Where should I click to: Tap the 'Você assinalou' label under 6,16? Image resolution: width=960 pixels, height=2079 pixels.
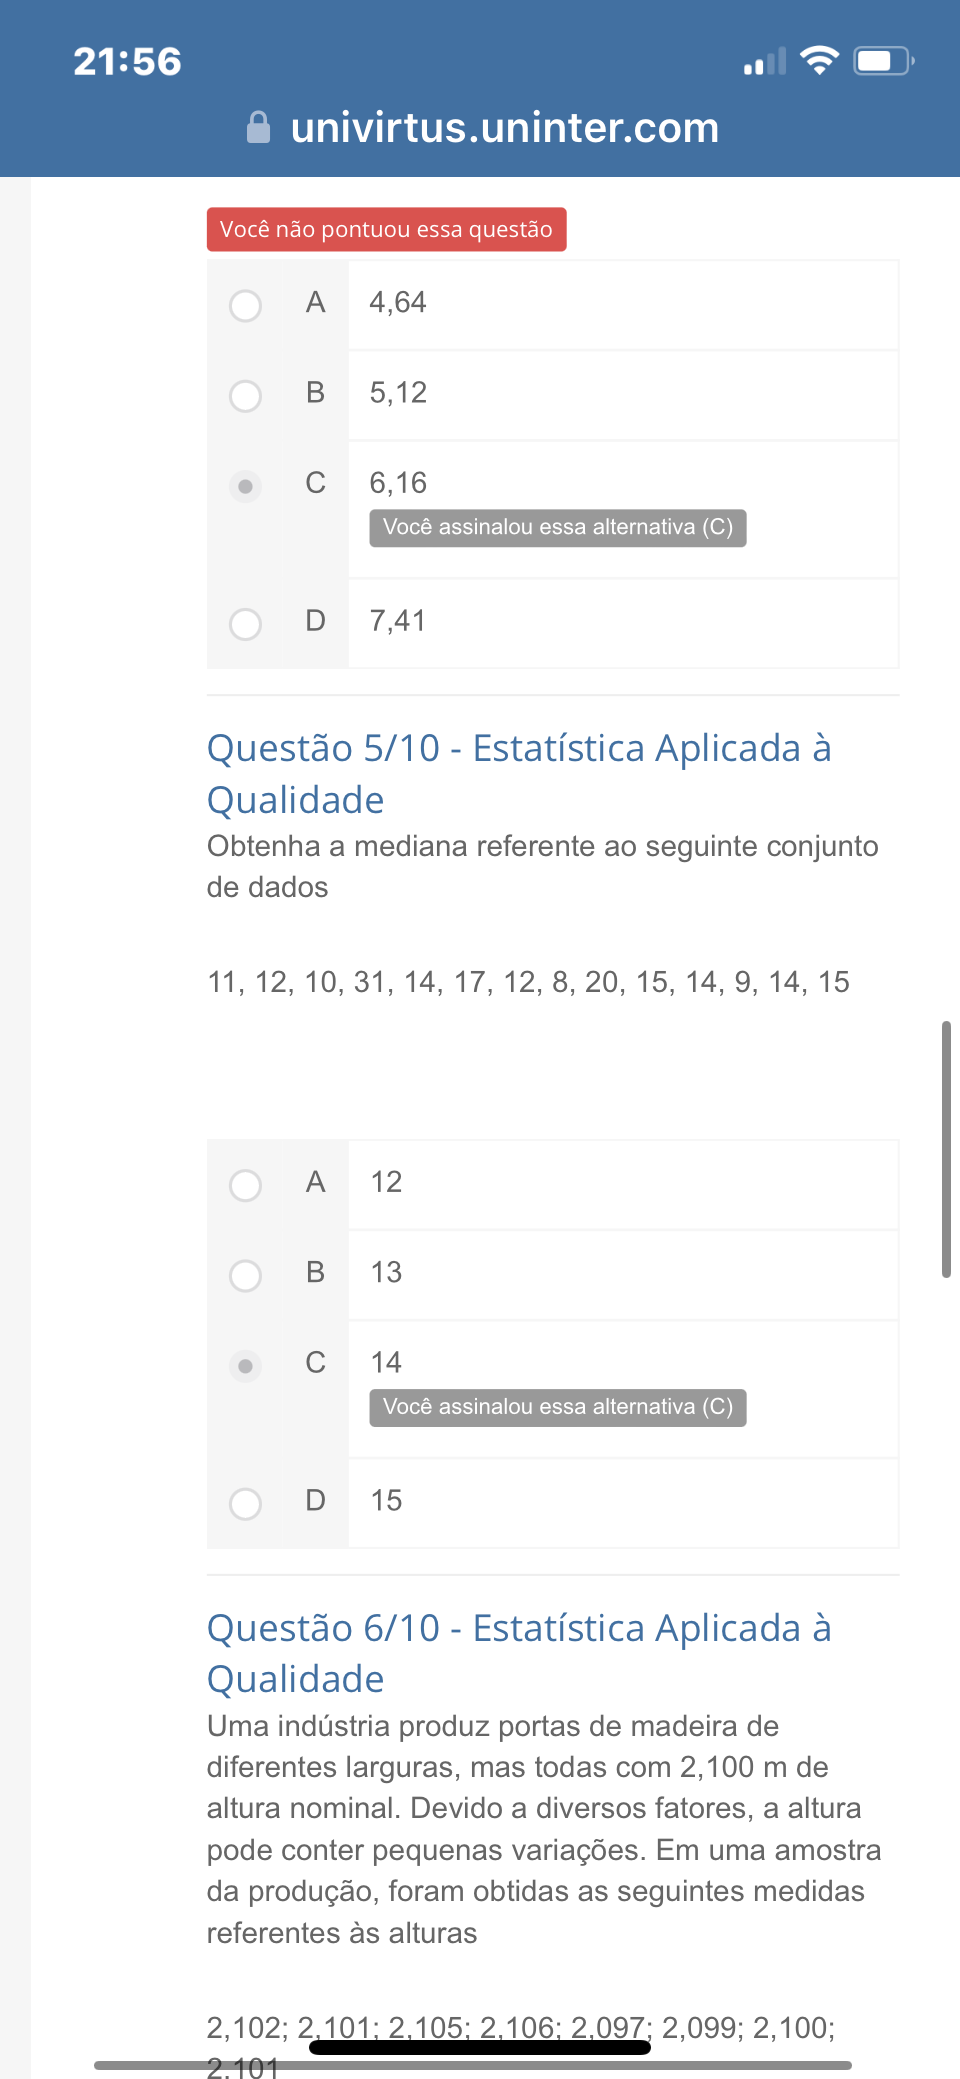(x=557, y=527)
